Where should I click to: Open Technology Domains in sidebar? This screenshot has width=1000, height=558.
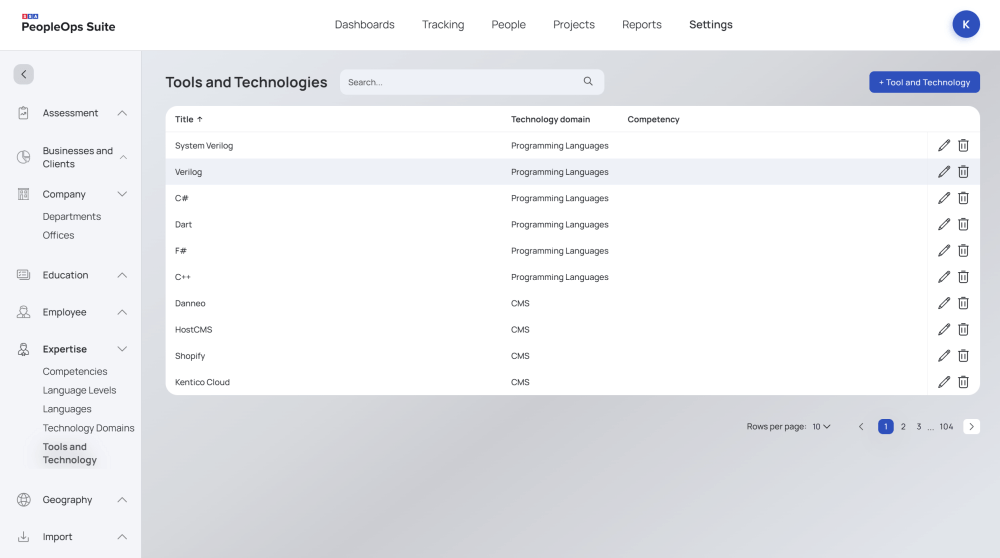[88, 427]
